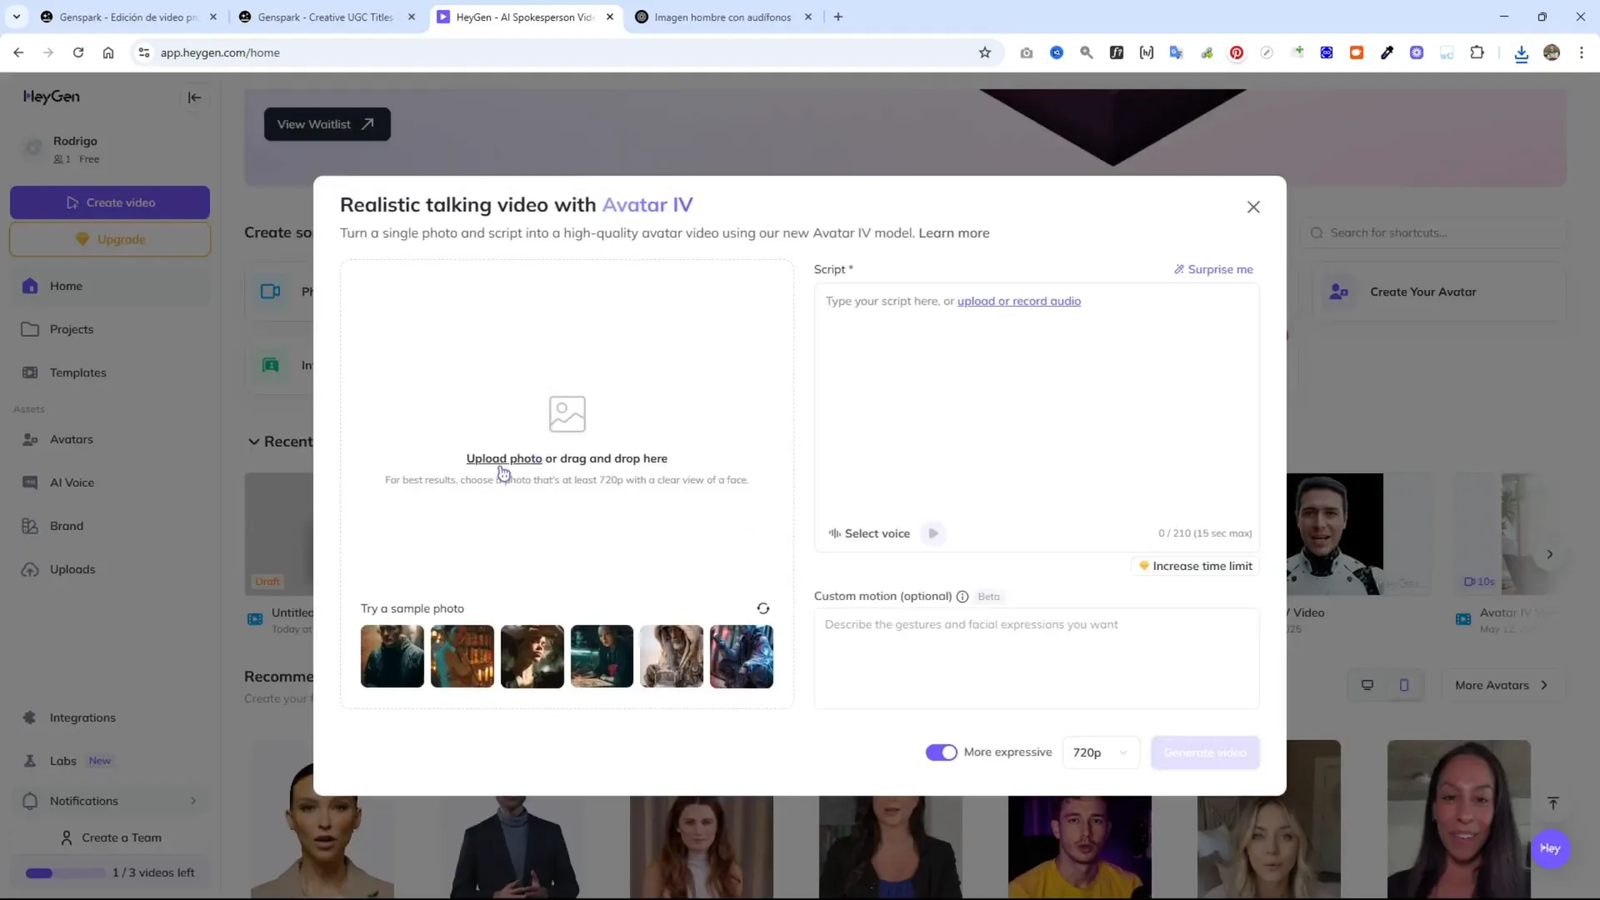Disable the More expressive toggle
The height and width of the screenshot is (900, 1600).
pos(941,751)
